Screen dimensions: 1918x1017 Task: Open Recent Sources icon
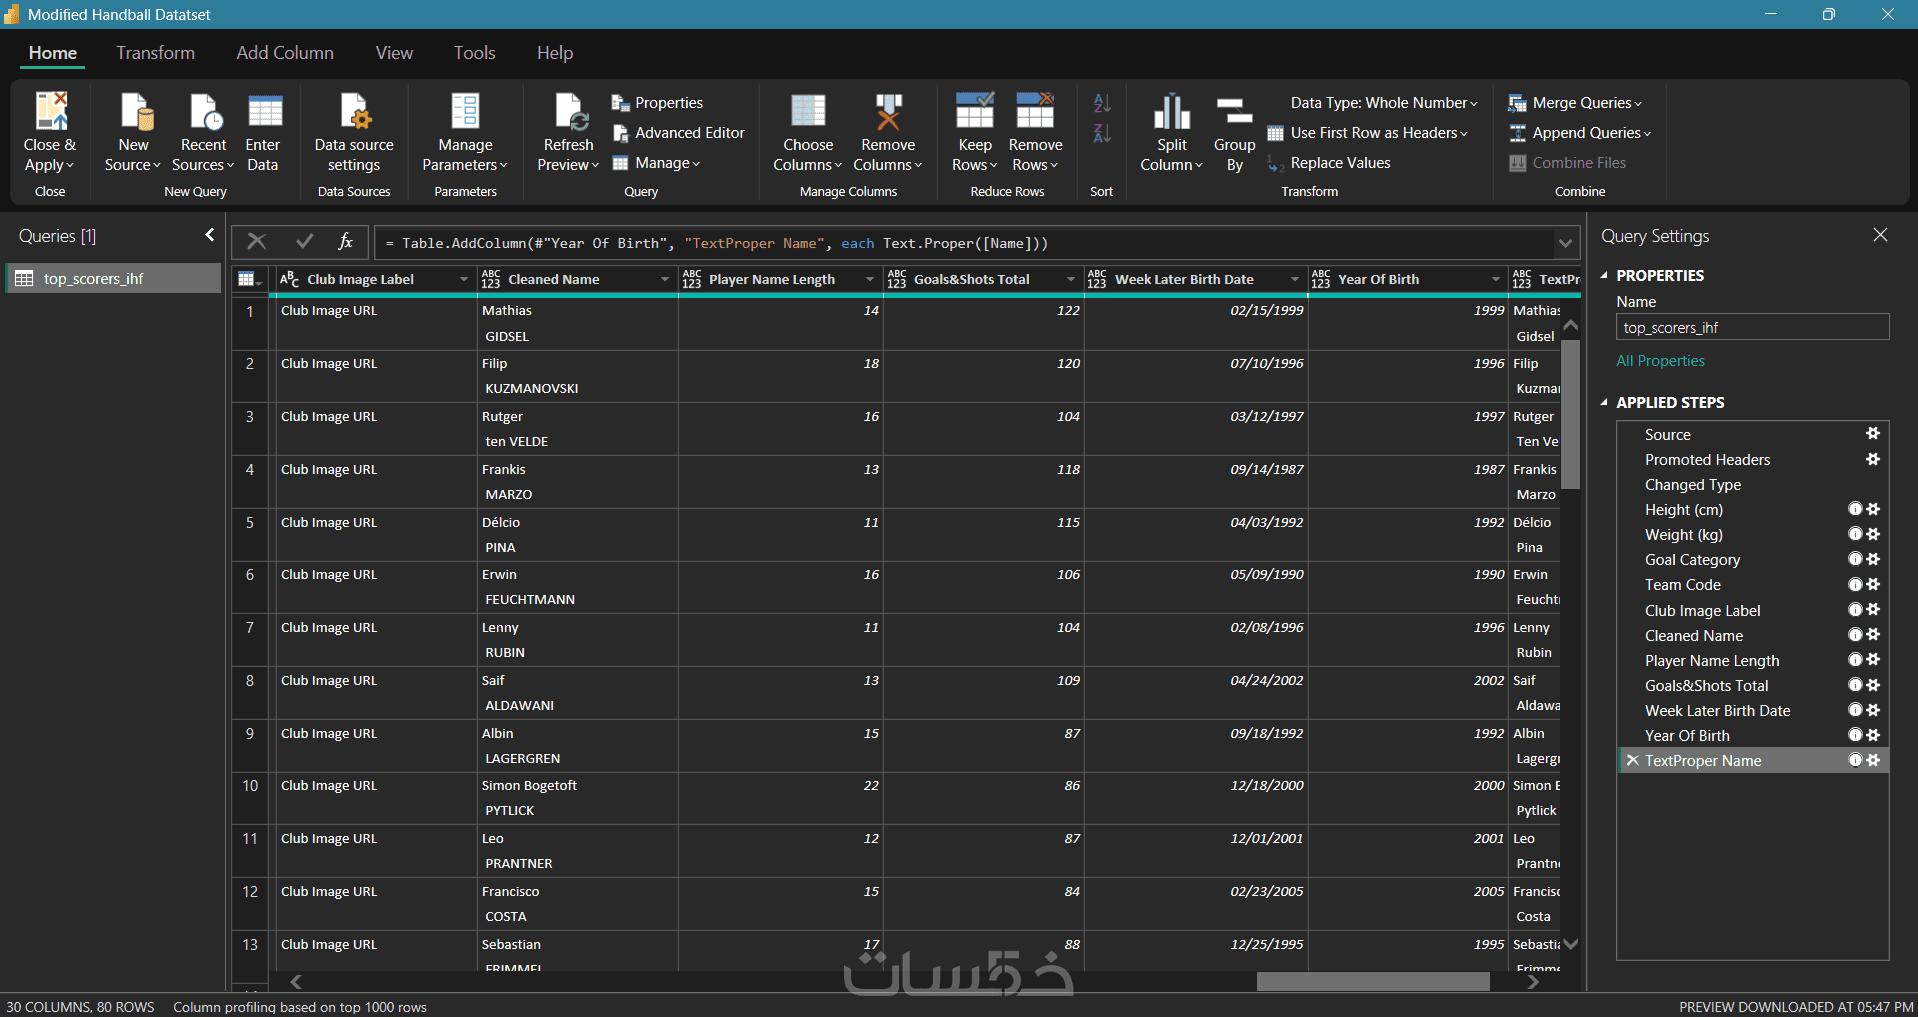pos(205,111)
